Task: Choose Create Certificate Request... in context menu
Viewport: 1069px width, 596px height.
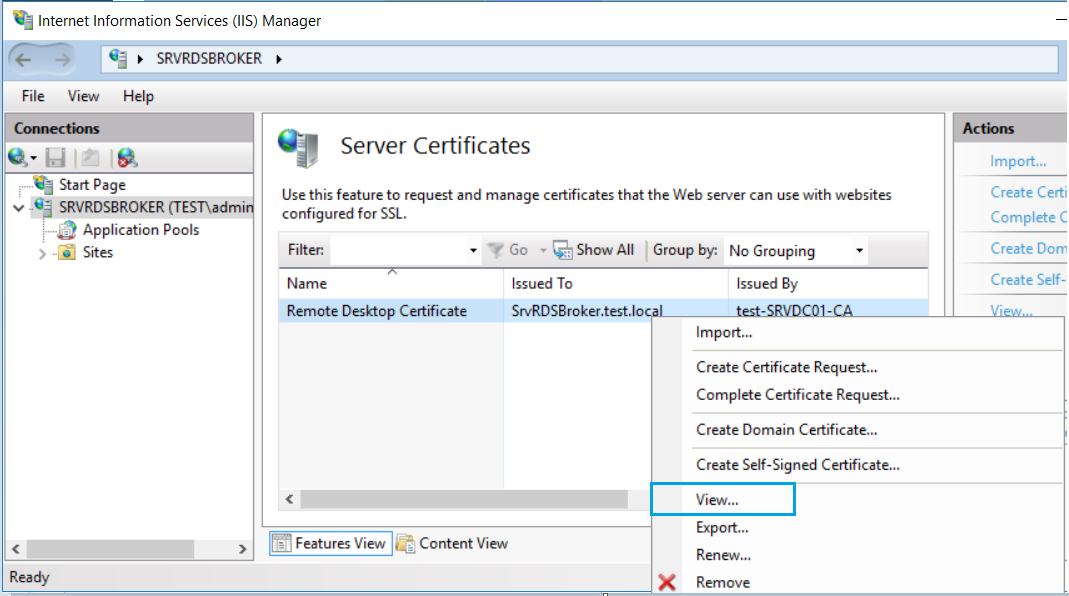Action: (787, 367)
